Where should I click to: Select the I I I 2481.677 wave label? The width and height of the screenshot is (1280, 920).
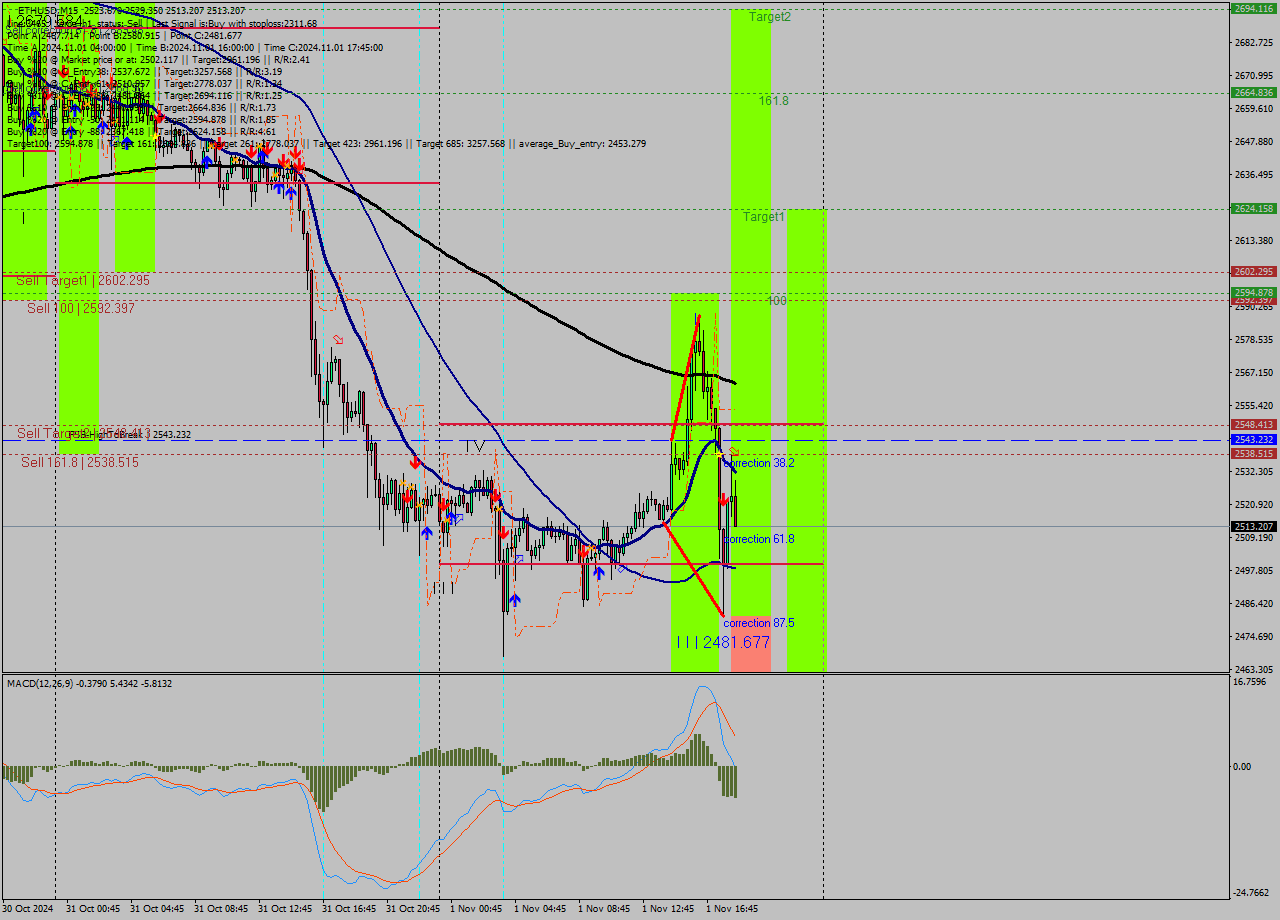[723, 642]
